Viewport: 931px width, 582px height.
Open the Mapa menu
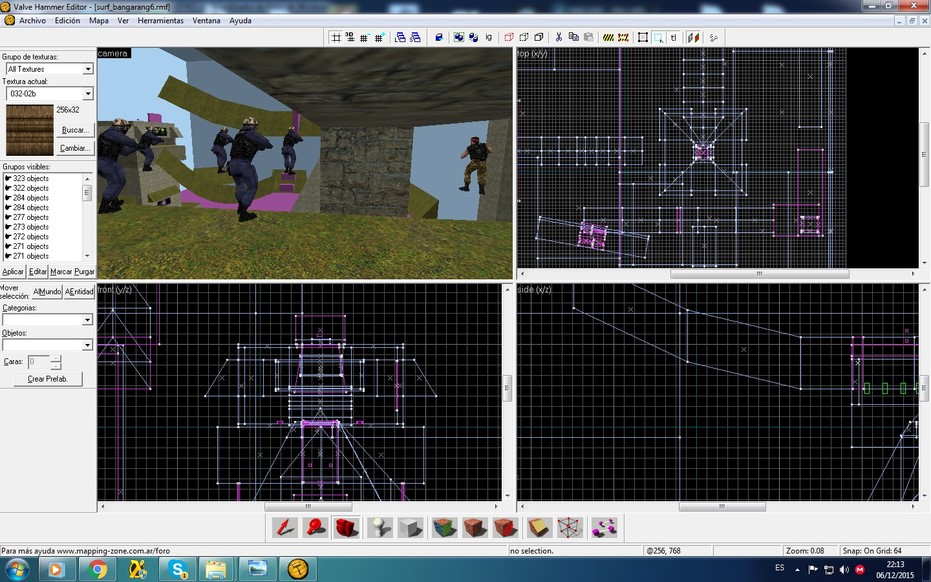99,20
